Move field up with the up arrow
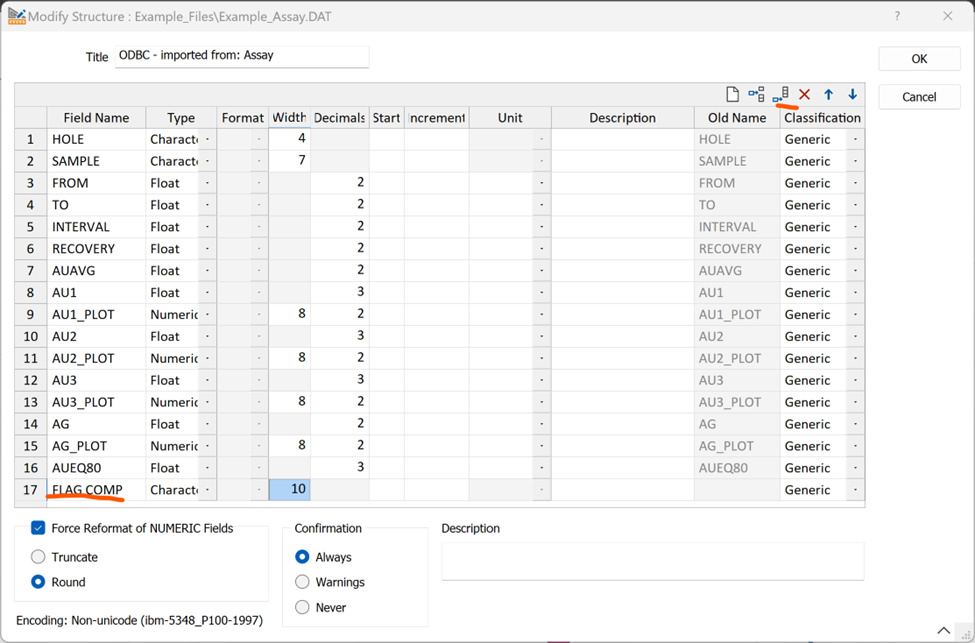Screen dimensions: 975x643 coord(828,94)
